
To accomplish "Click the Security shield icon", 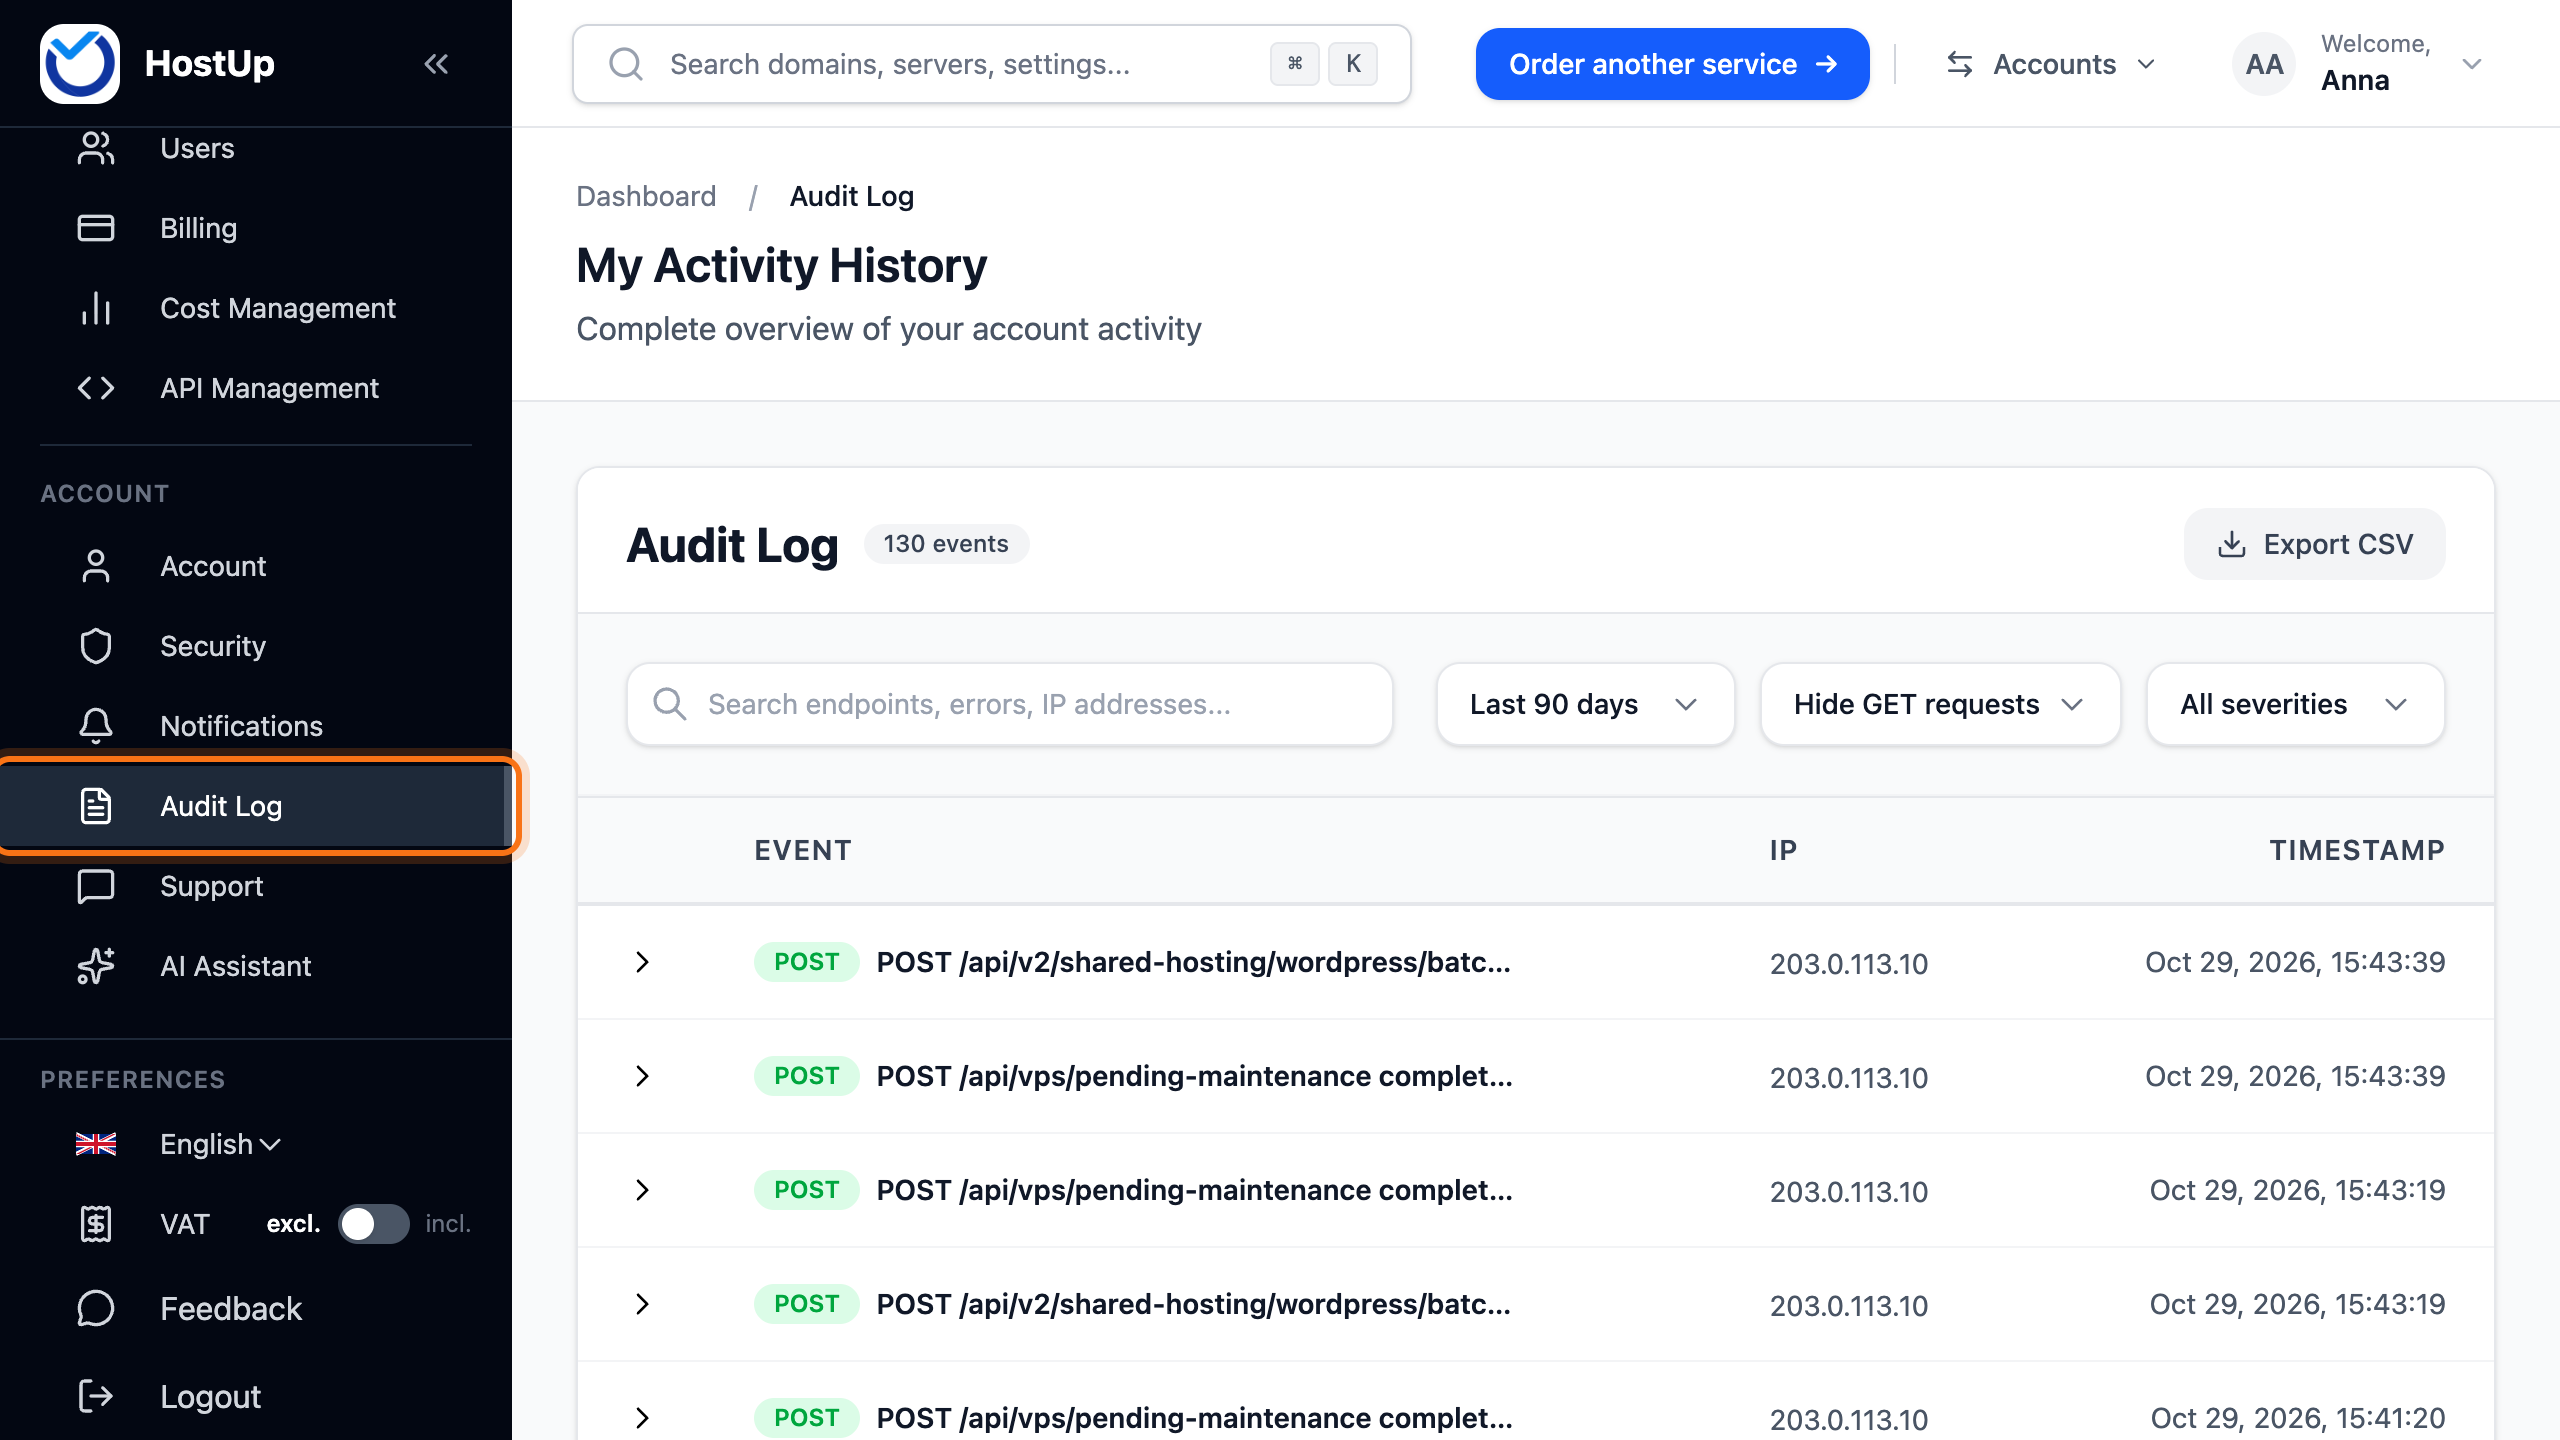I will click(x=96, y=646).
